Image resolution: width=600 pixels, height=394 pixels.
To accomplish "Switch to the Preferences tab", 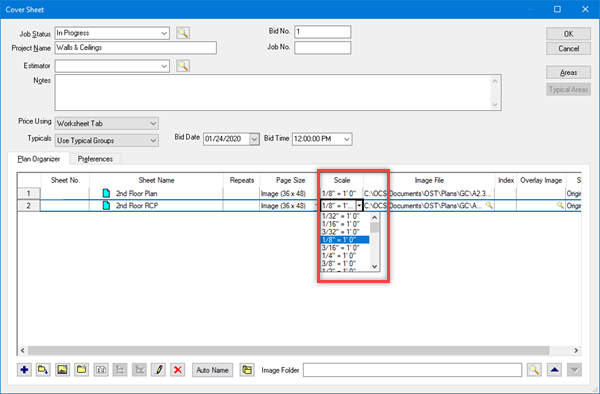I will [x=95, y=159].
